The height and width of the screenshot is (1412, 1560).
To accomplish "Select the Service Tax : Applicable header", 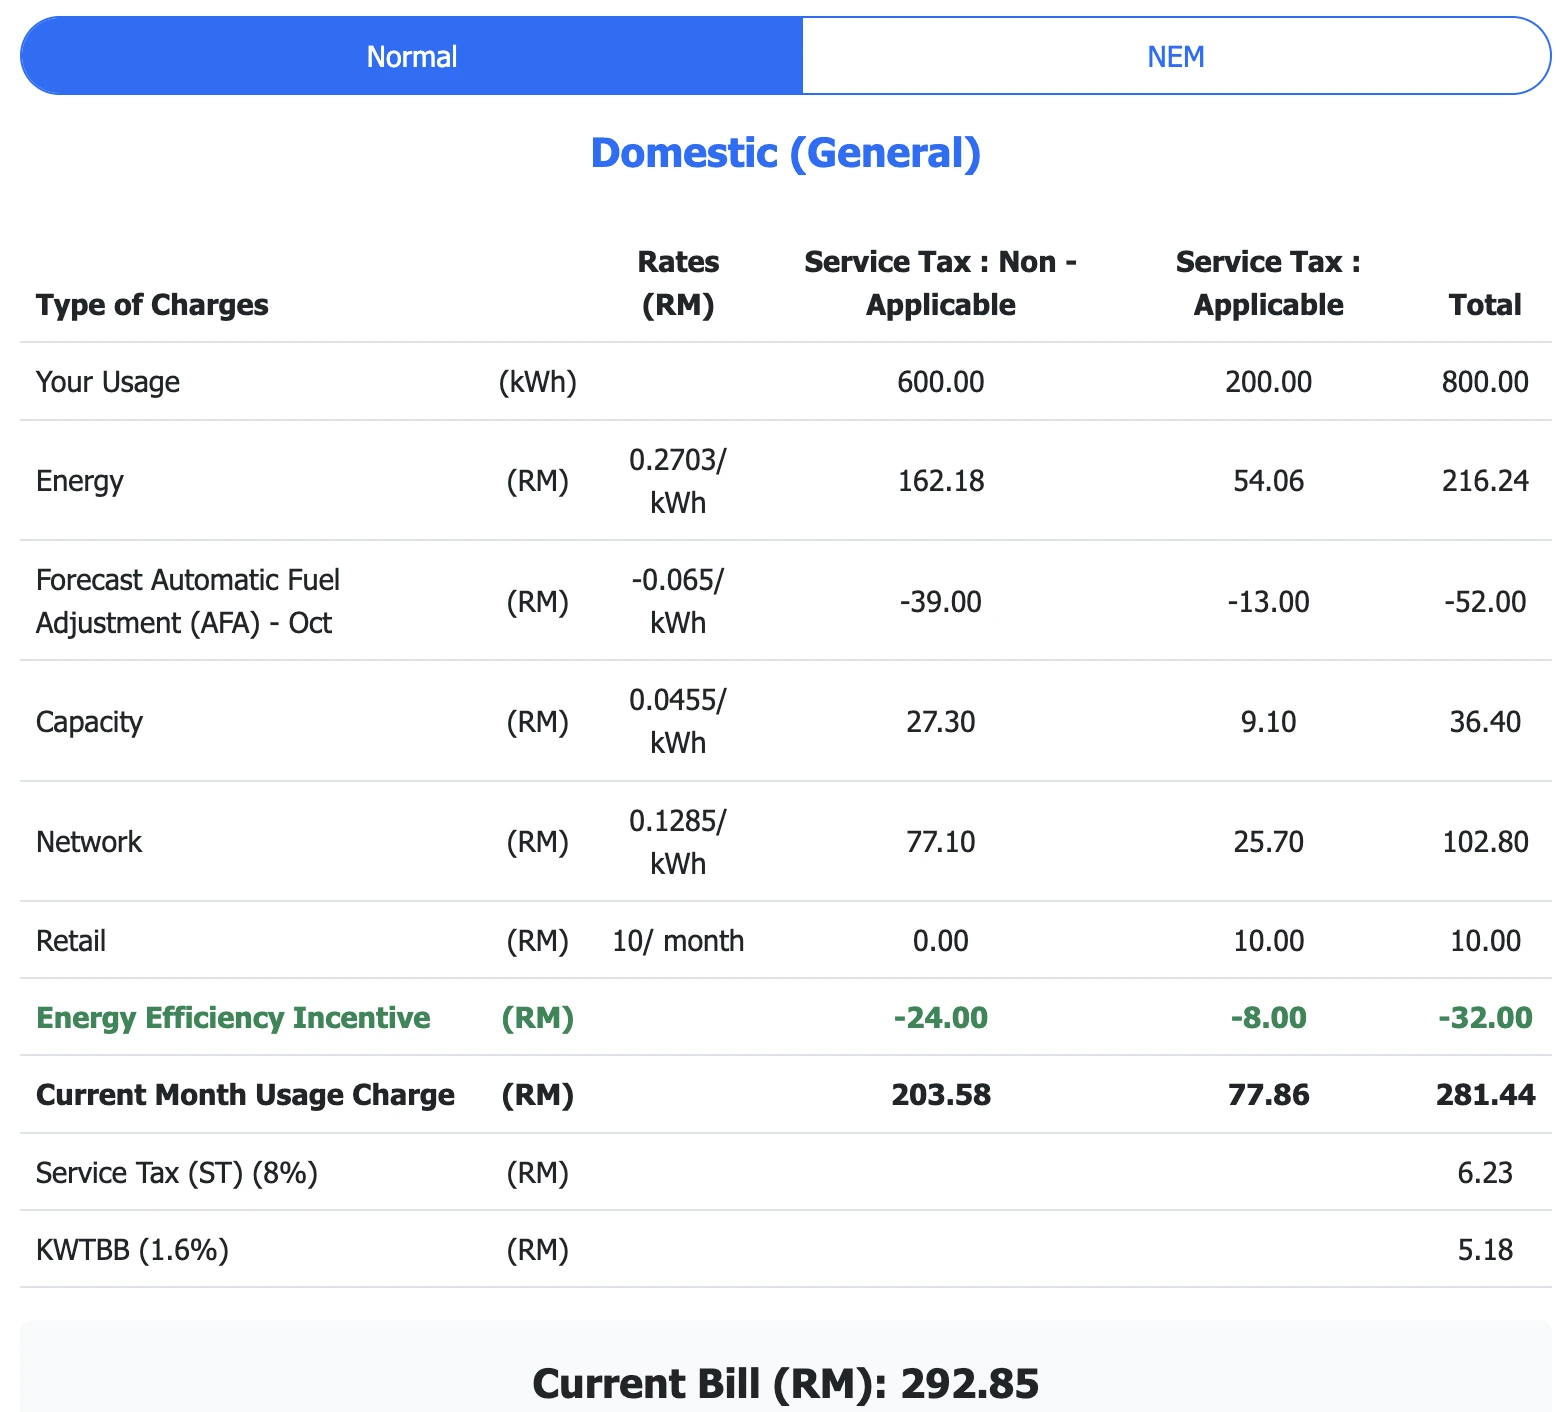I will (1266, 283).
